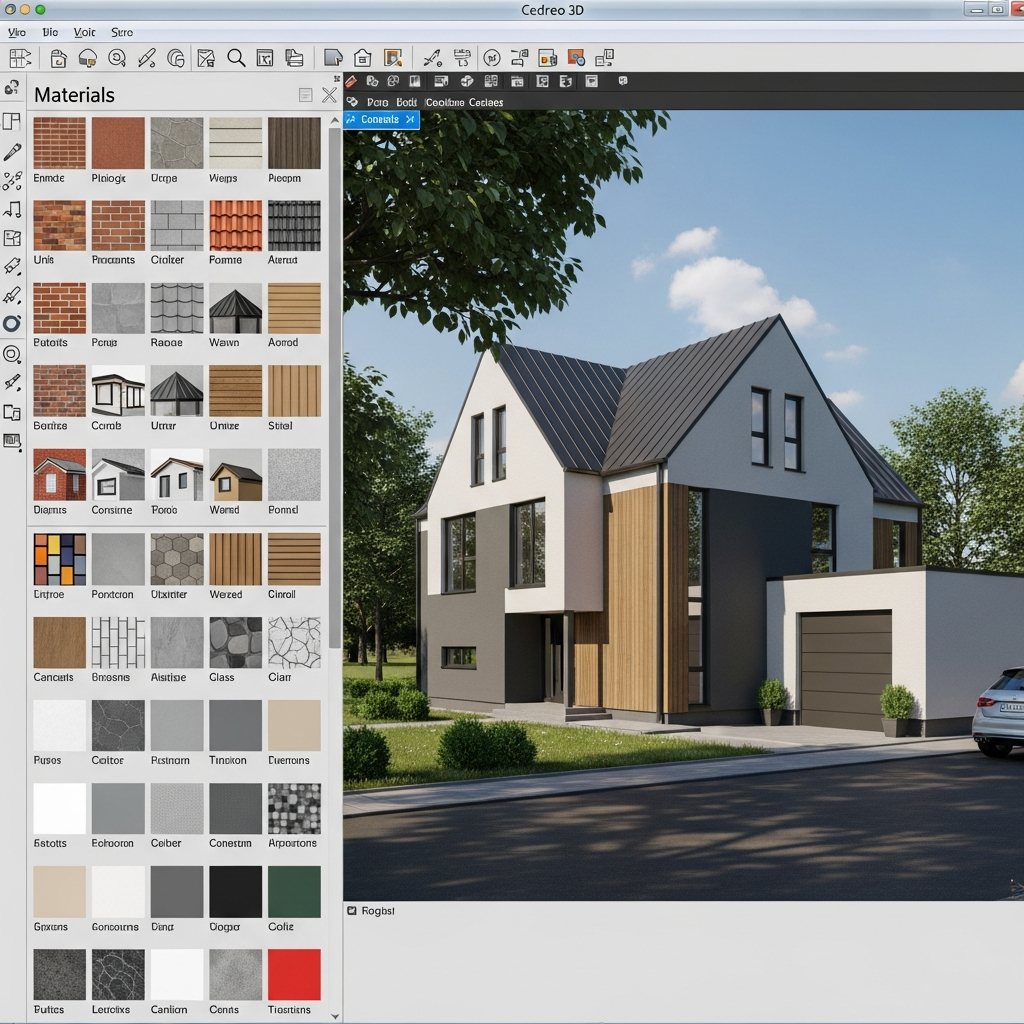
Task: Open the Voit menu
Action: click(85, 33)
